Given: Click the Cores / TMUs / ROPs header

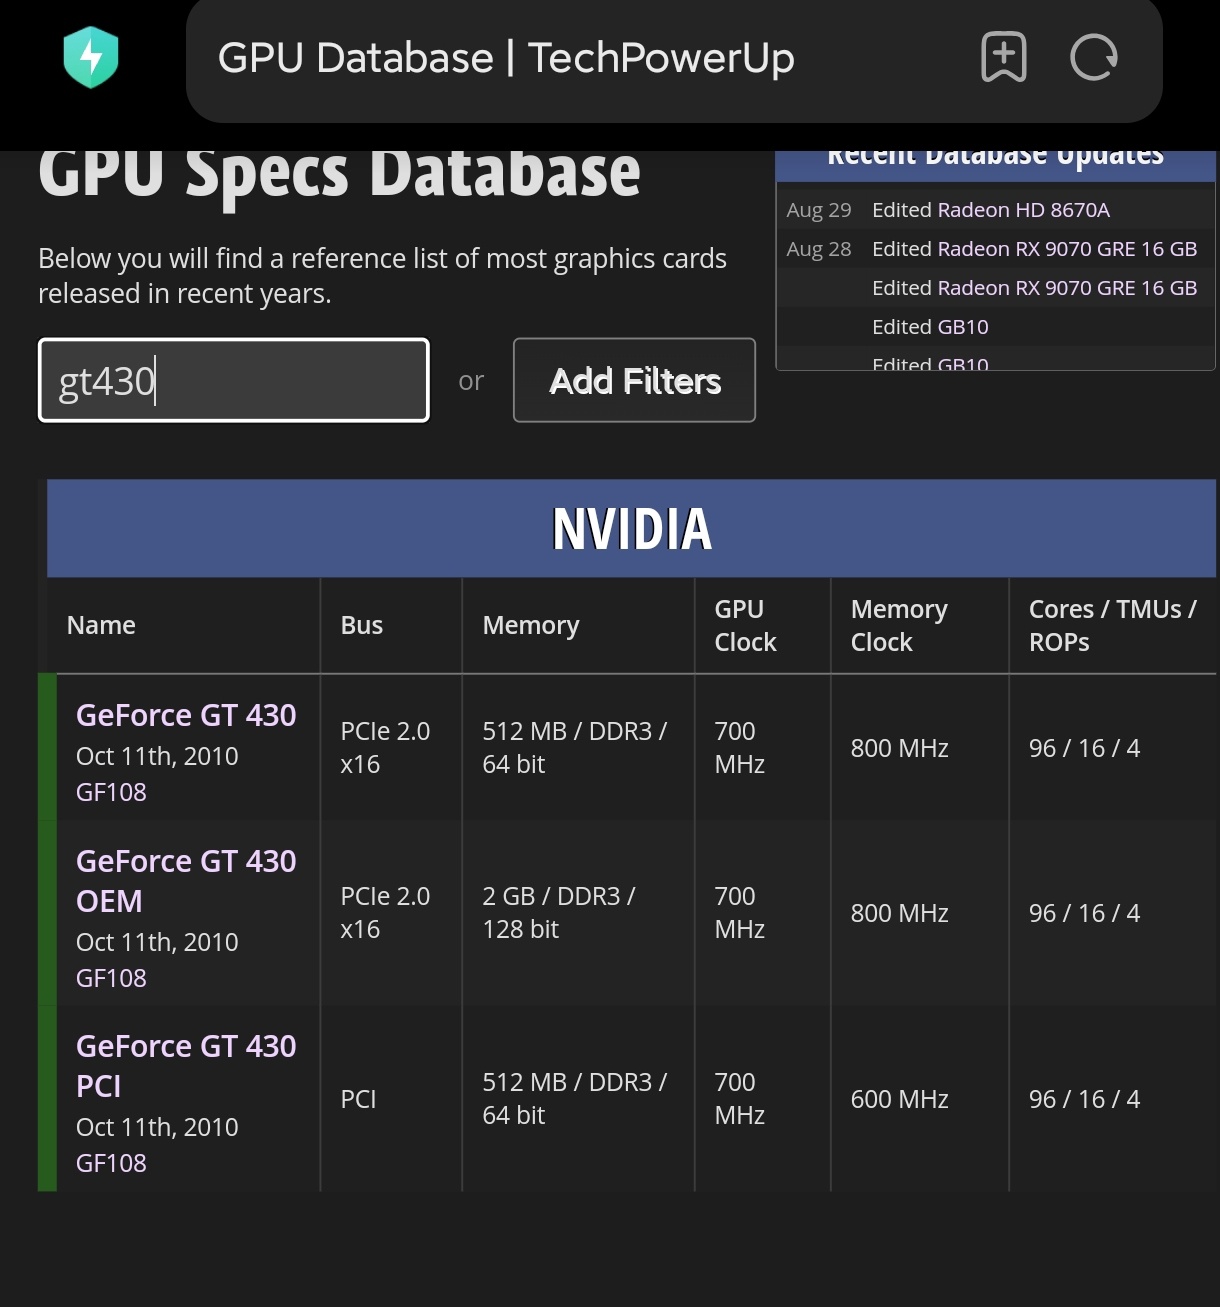Looking at the screenshot, I should click(1112, 625).
